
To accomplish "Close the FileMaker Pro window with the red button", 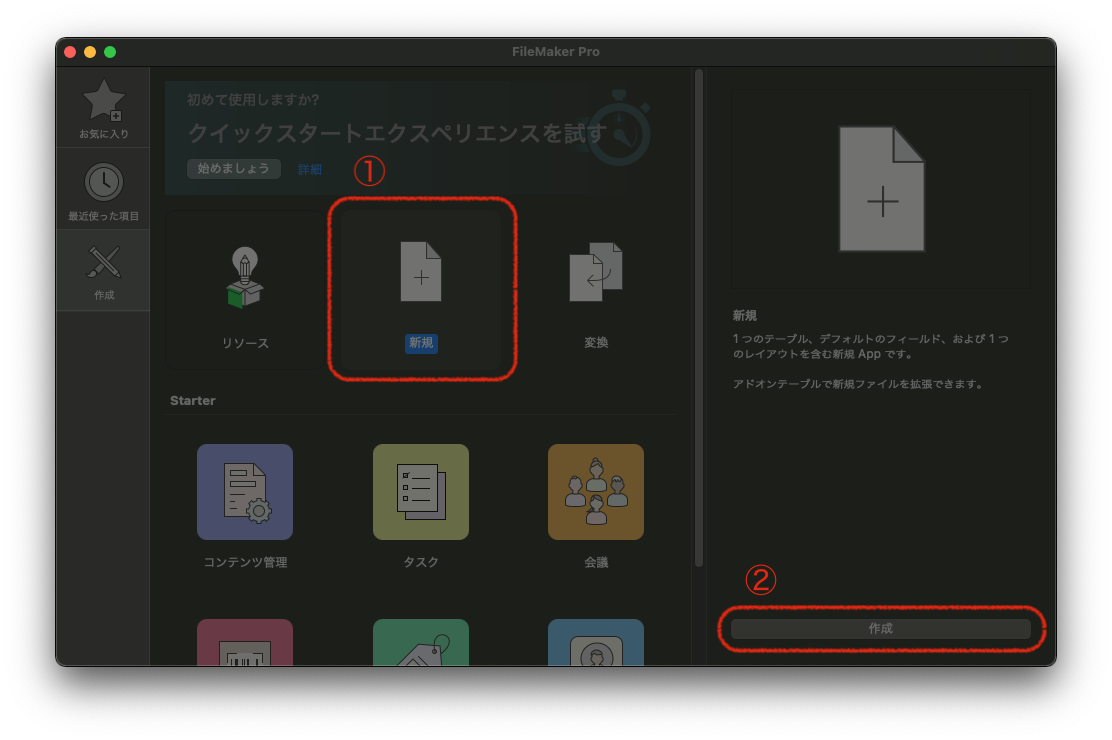I will pos(70,52).
